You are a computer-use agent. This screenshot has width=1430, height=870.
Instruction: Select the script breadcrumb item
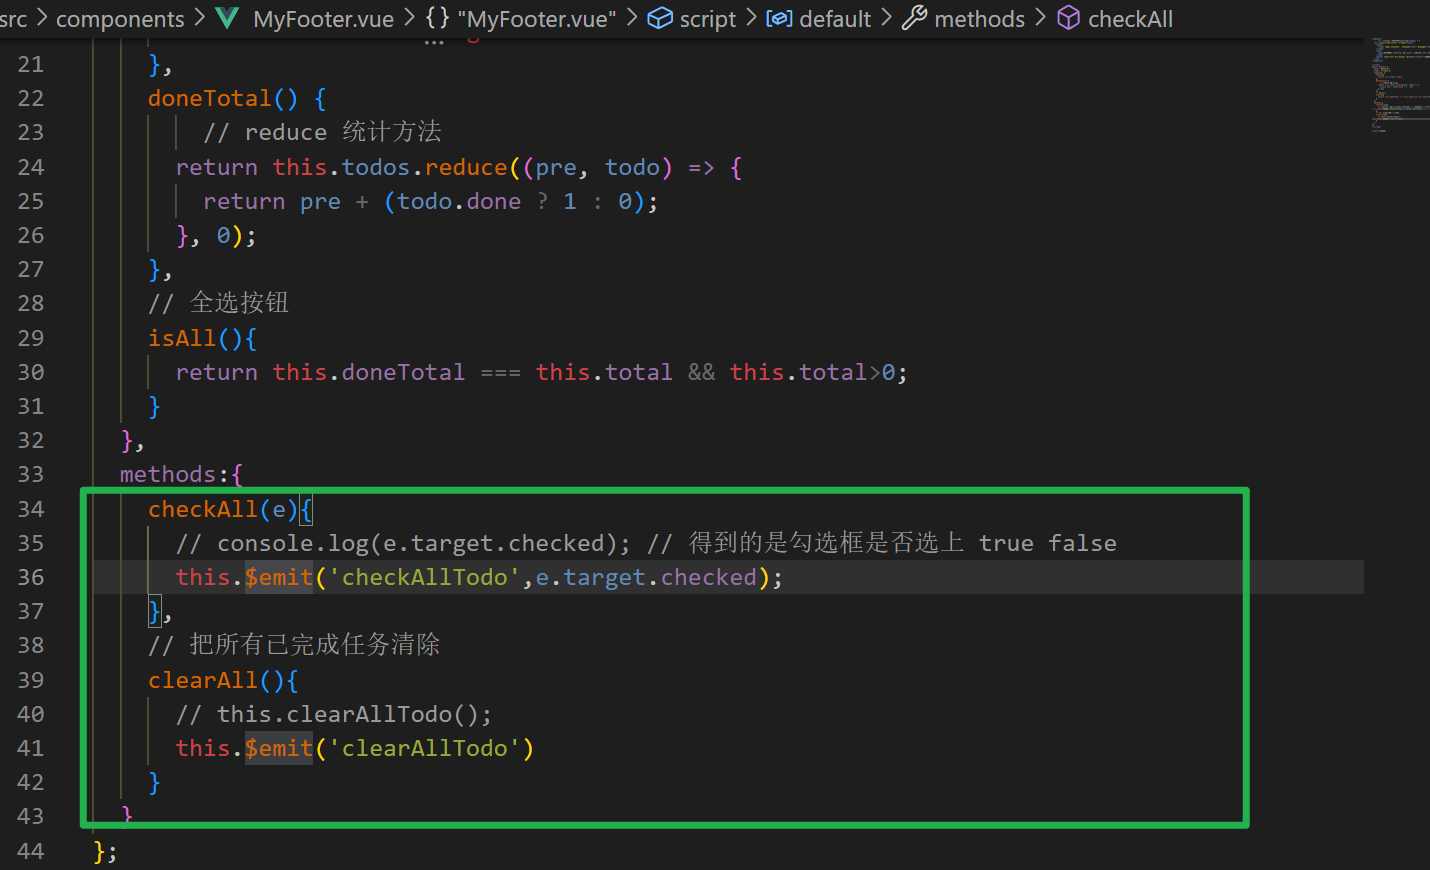707,19
